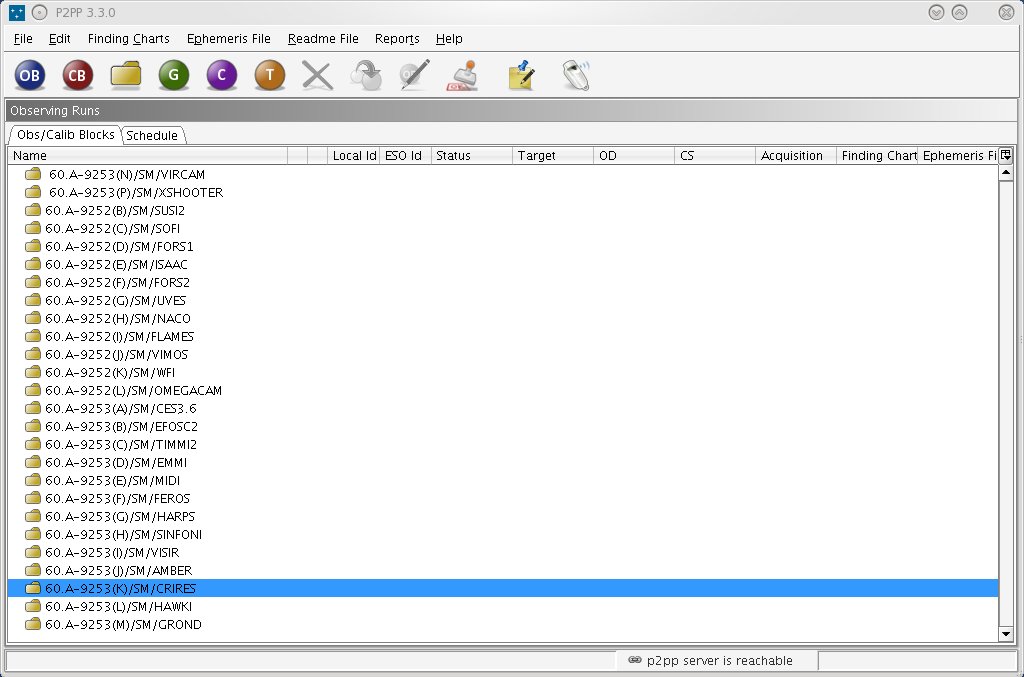Click scrollbar up arrow in runs list
The image size is (1024, 677).
click(x=1006, y=172)
